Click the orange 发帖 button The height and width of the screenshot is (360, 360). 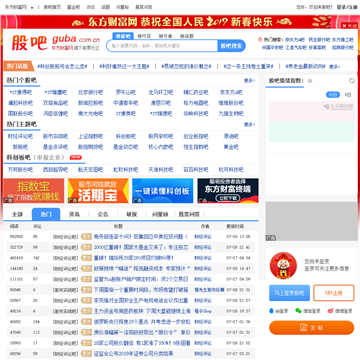point(311,328)
